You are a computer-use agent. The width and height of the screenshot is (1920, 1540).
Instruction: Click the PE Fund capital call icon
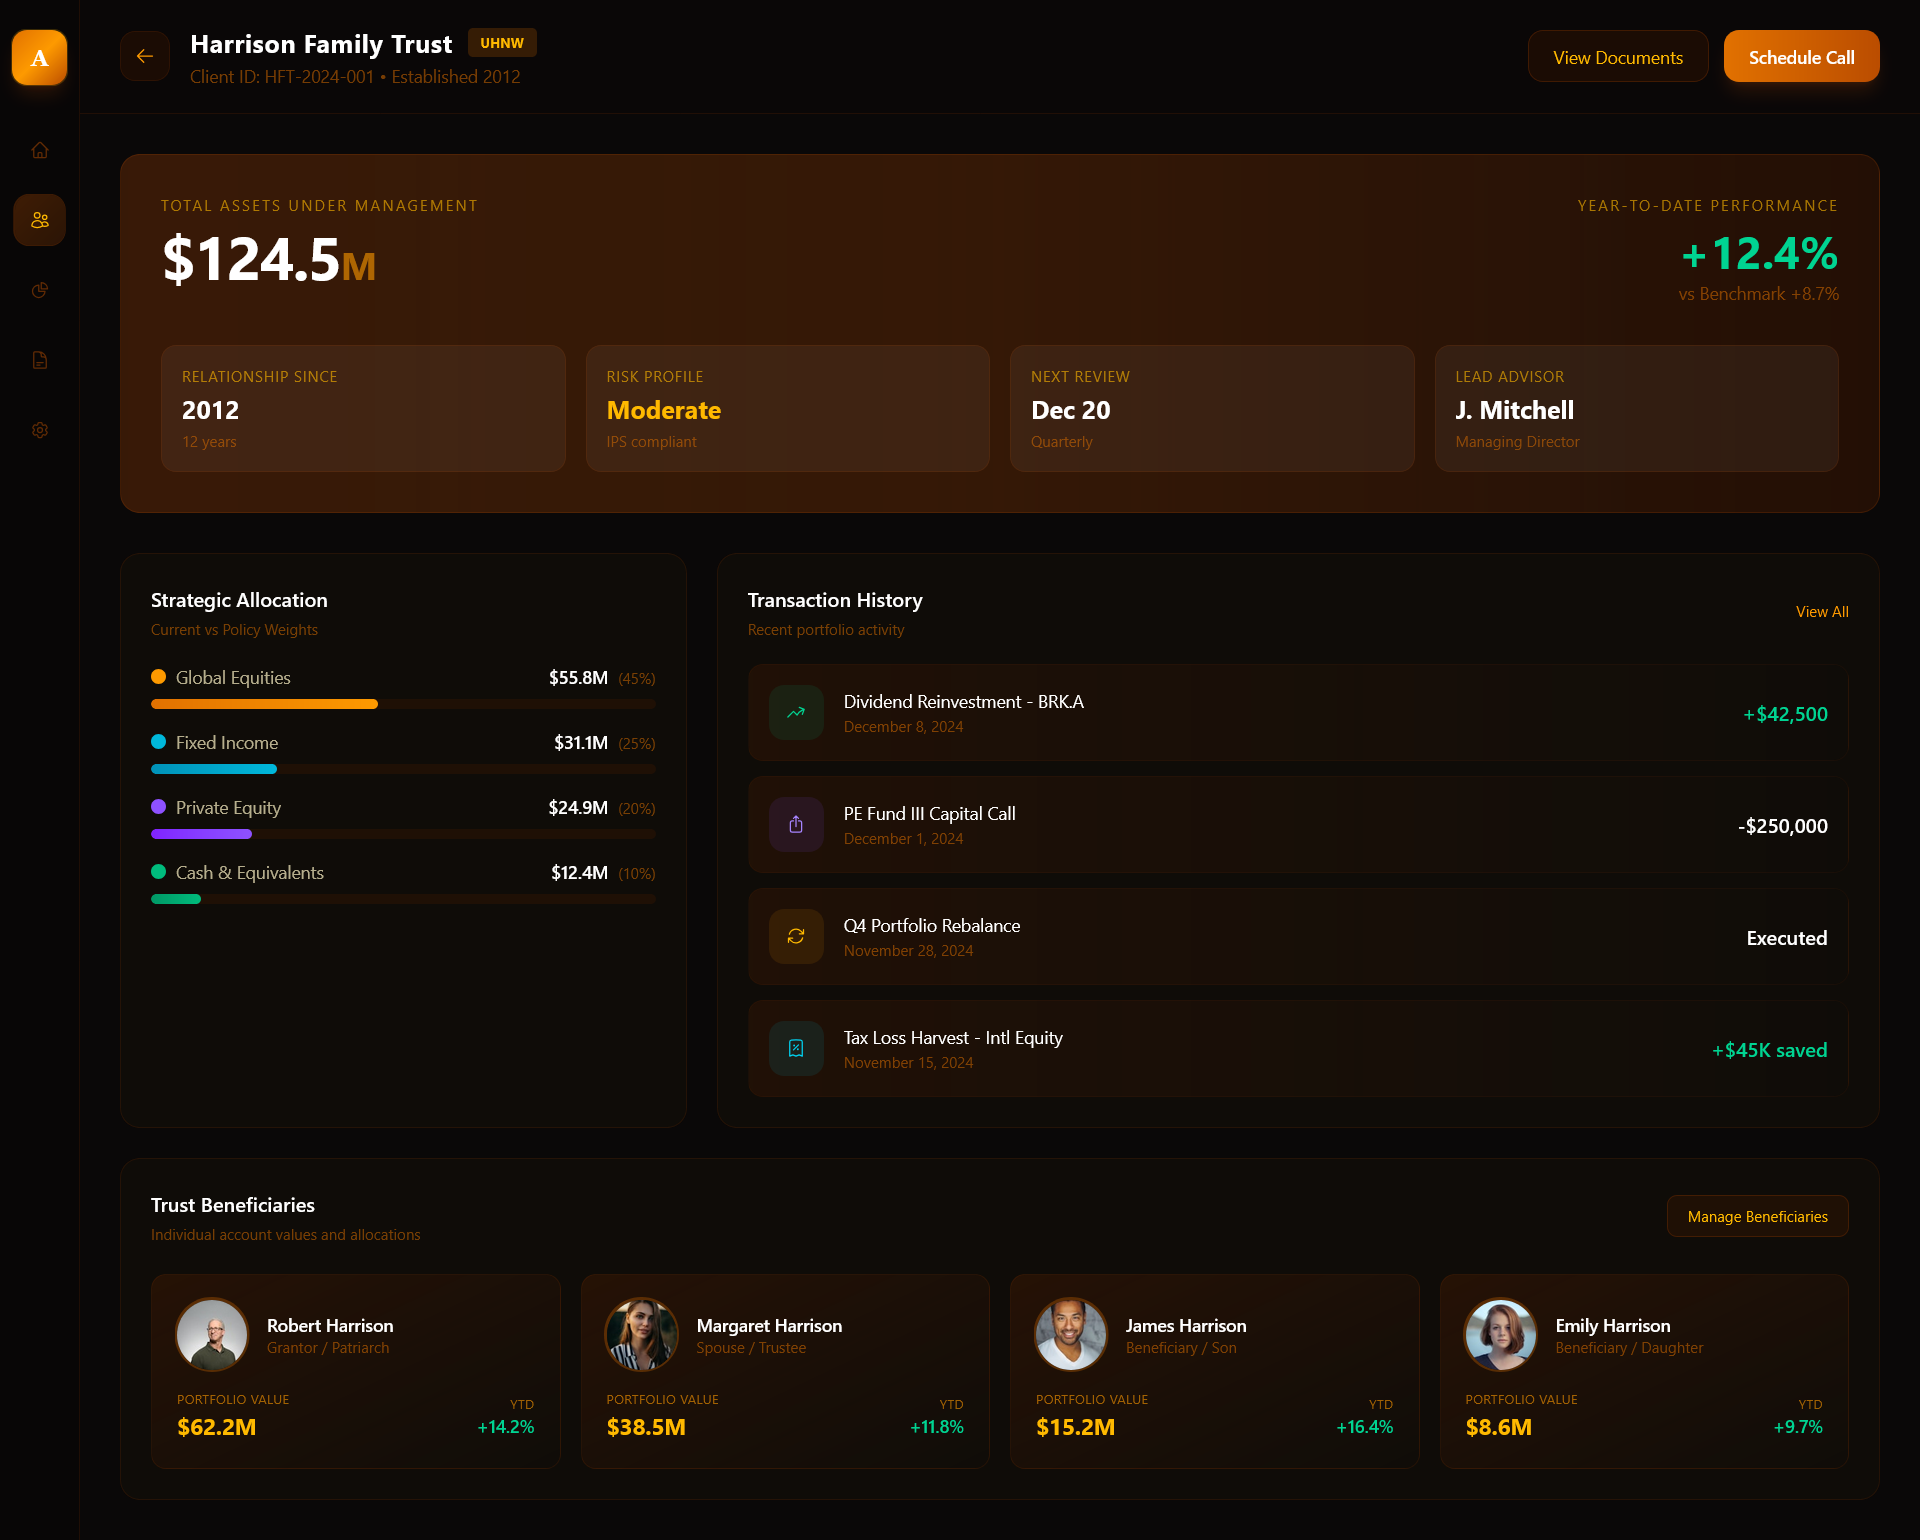[795, 824]
